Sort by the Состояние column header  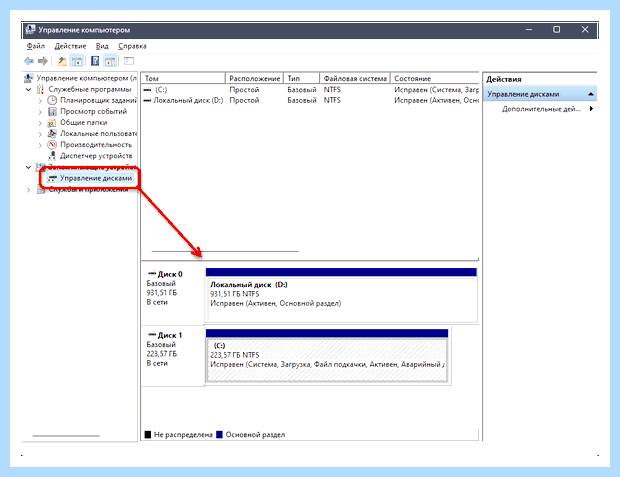pos(435,78)
